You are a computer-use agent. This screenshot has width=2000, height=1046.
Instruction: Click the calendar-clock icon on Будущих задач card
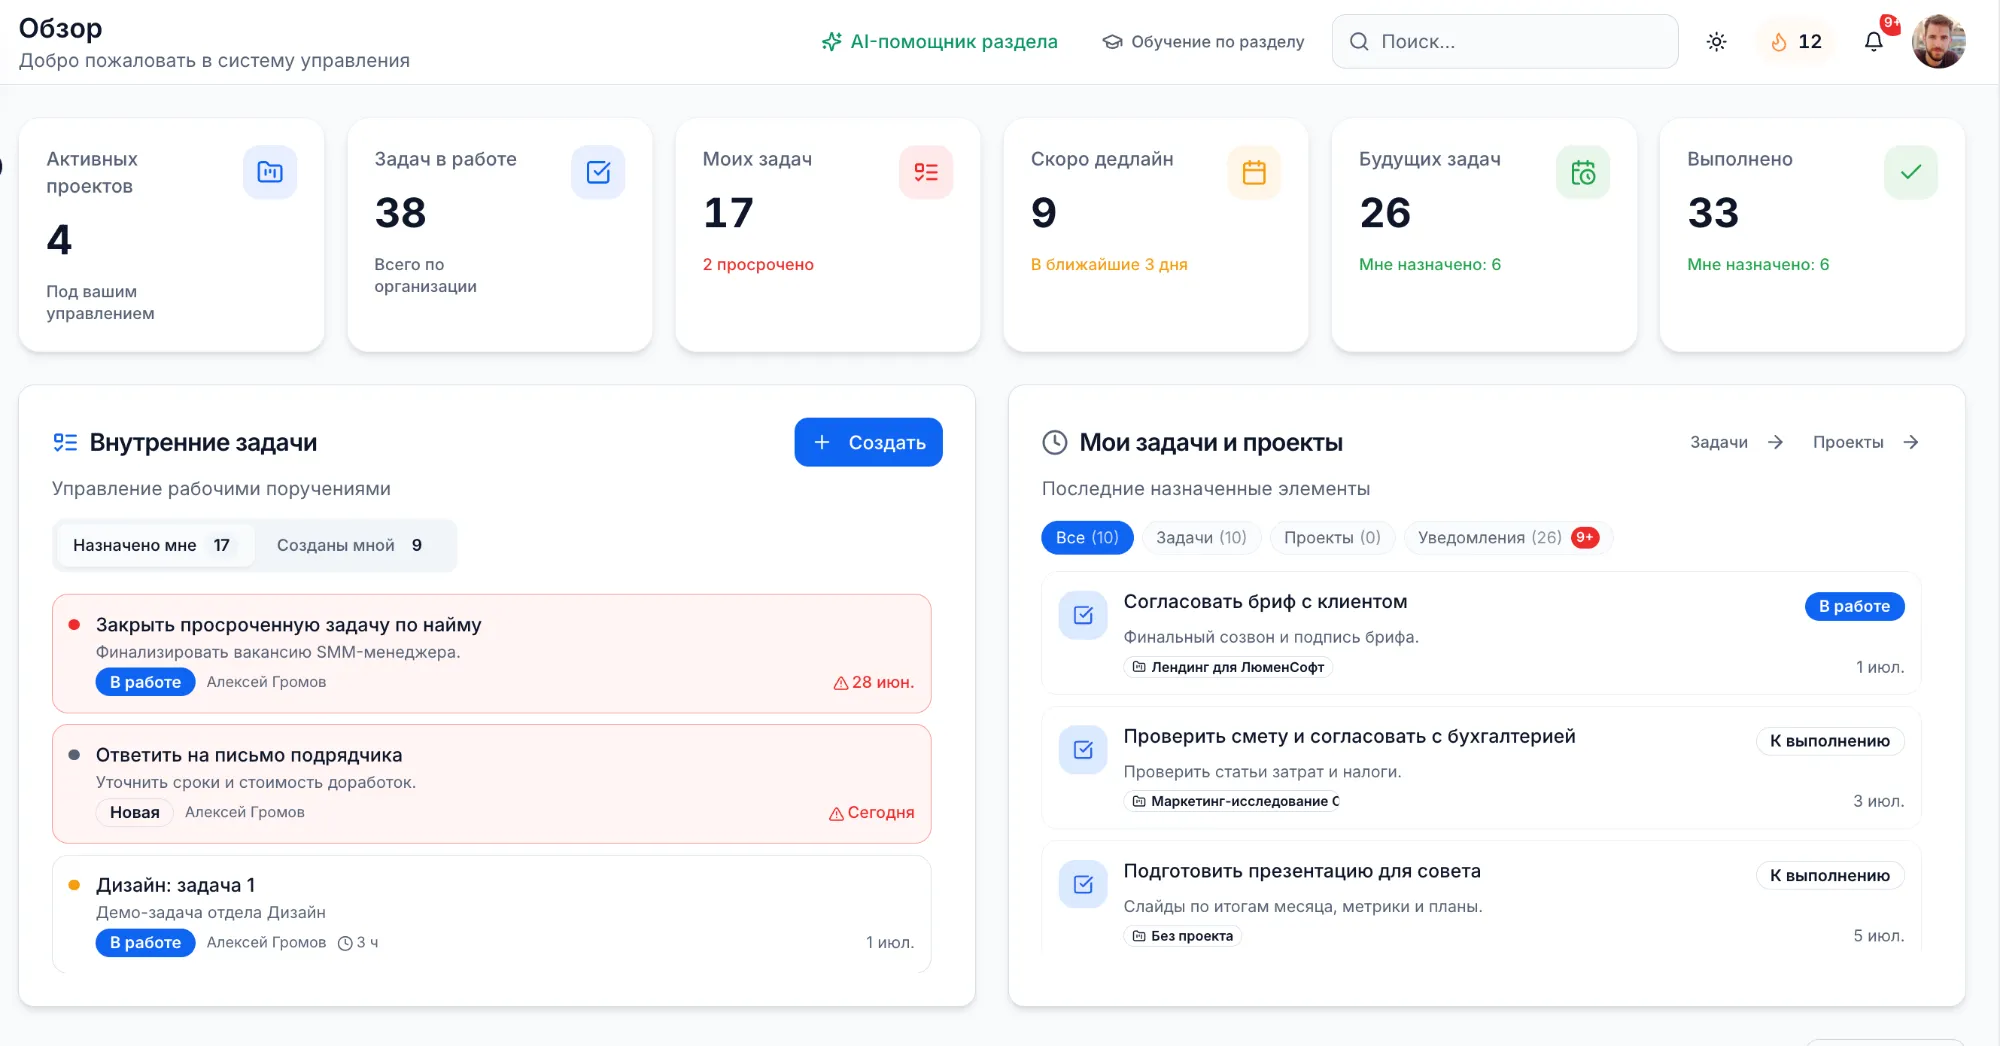coord(1583,172)
